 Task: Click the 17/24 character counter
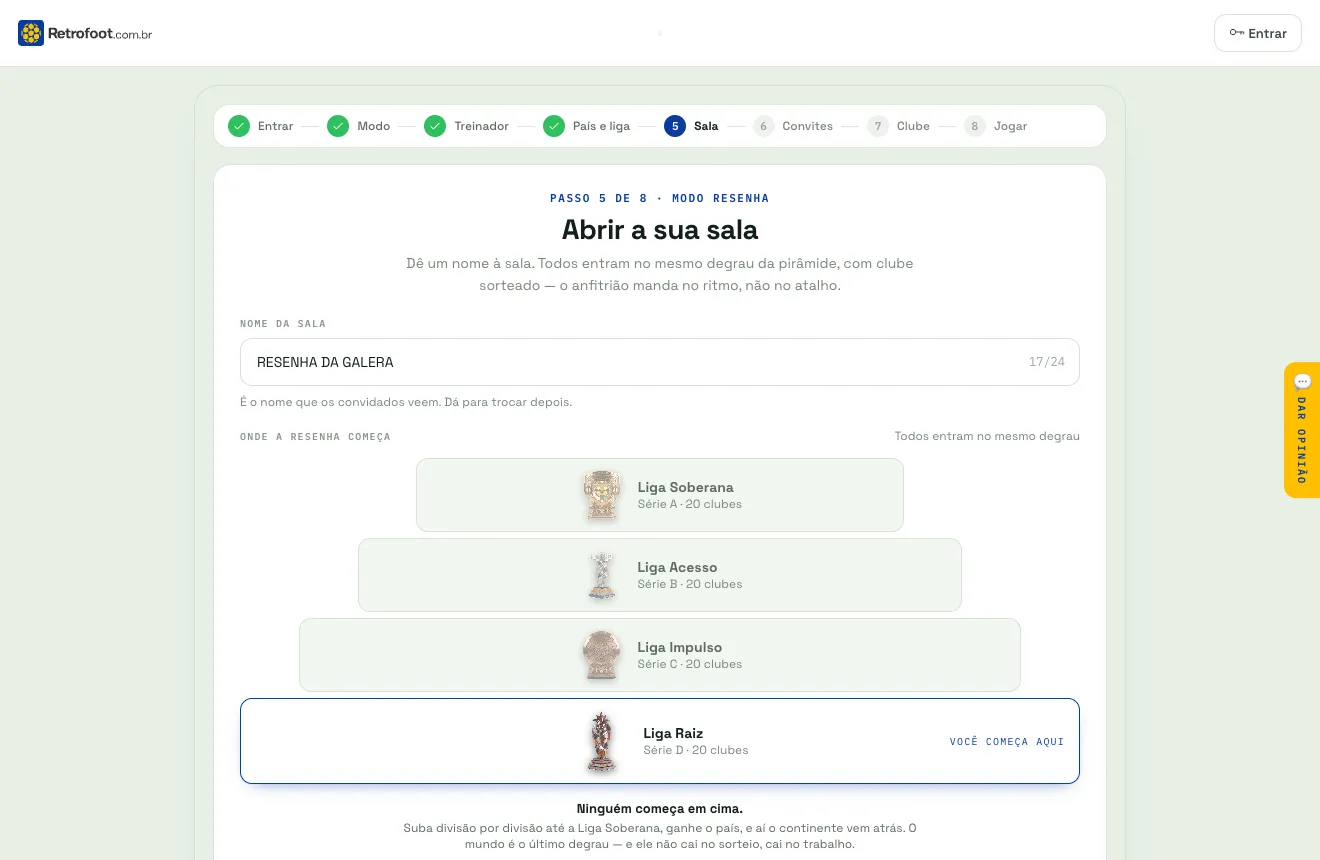[x=1047, y=362]
